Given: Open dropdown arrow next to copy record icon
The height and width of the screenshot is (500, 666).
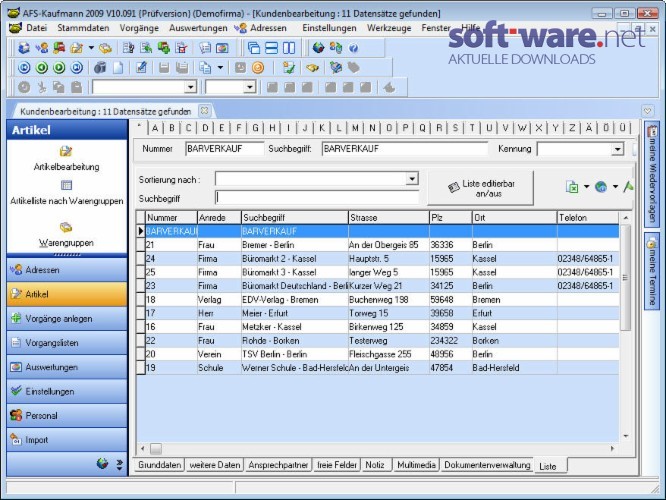Looking at the screenshot, I should click(x=220, y=68).
